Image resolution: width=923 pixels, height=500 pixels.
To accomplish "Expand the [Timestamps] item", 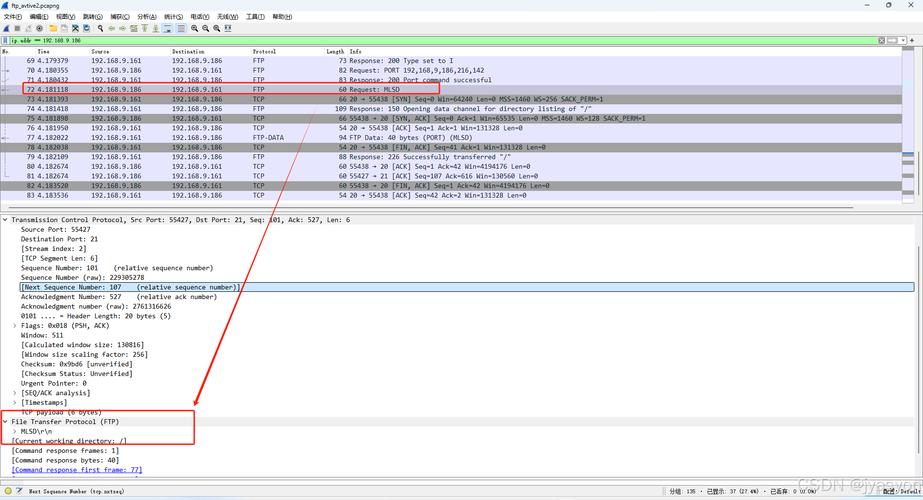I will coord(15,403).
